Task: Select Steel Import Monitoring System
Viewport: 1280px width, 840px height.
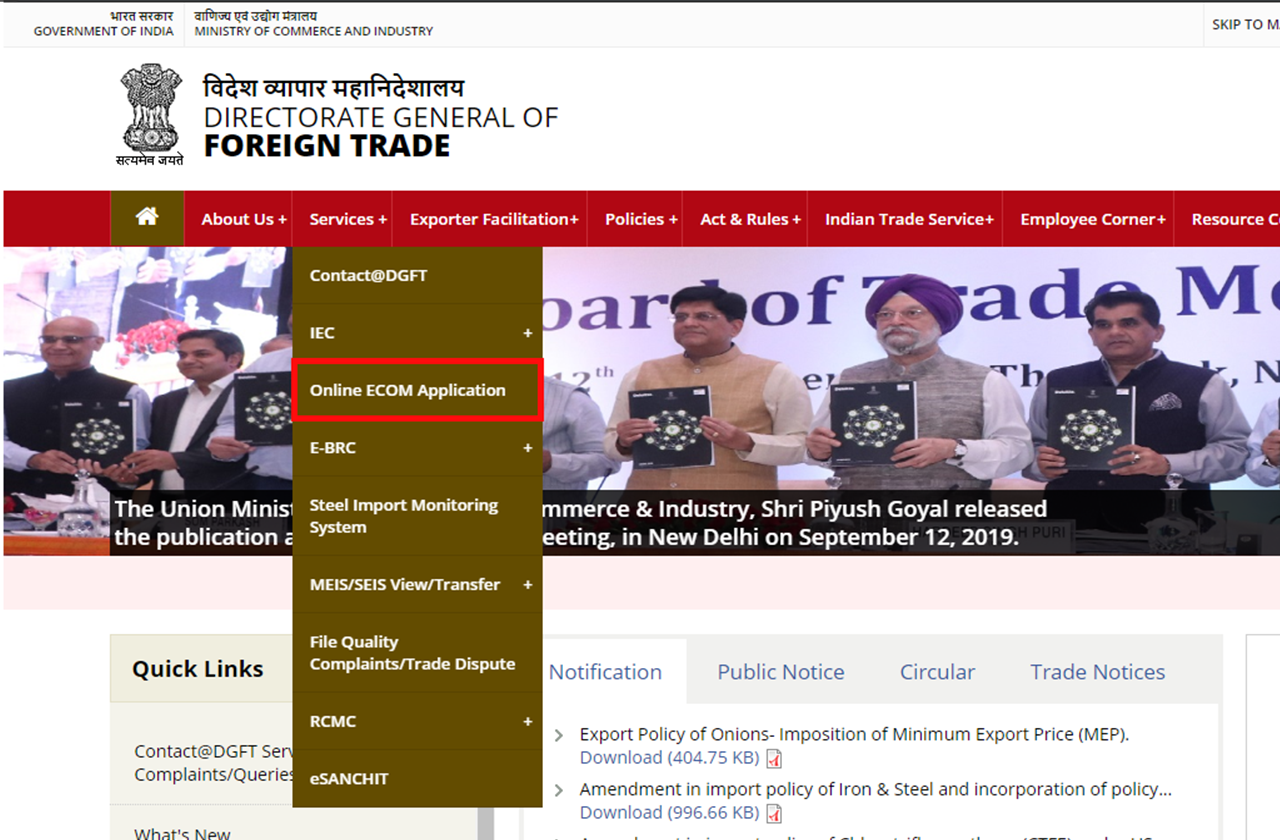Action: [417, 516]
